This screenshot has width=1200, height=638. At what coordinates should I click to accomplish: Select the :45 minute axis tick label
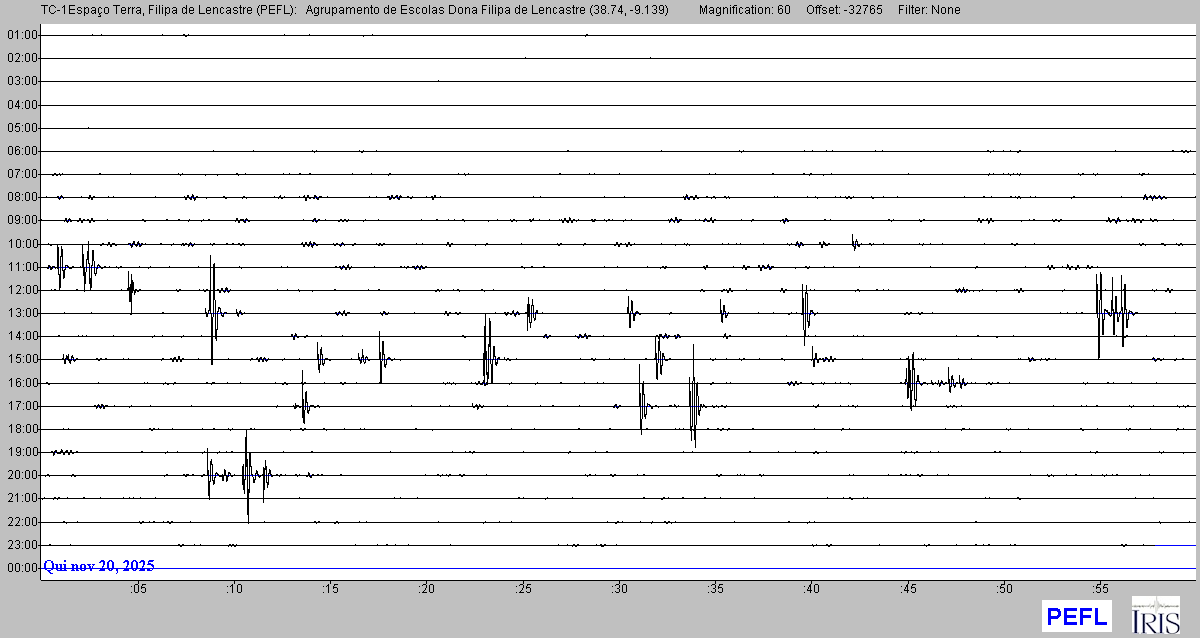tap(908, 589)
